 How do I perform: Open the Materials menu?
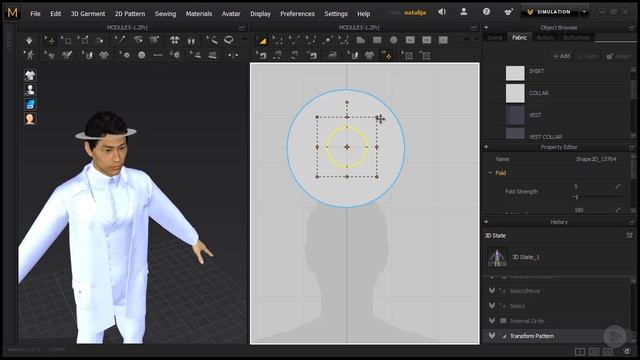pyautogui.click(x=199, y=13)
